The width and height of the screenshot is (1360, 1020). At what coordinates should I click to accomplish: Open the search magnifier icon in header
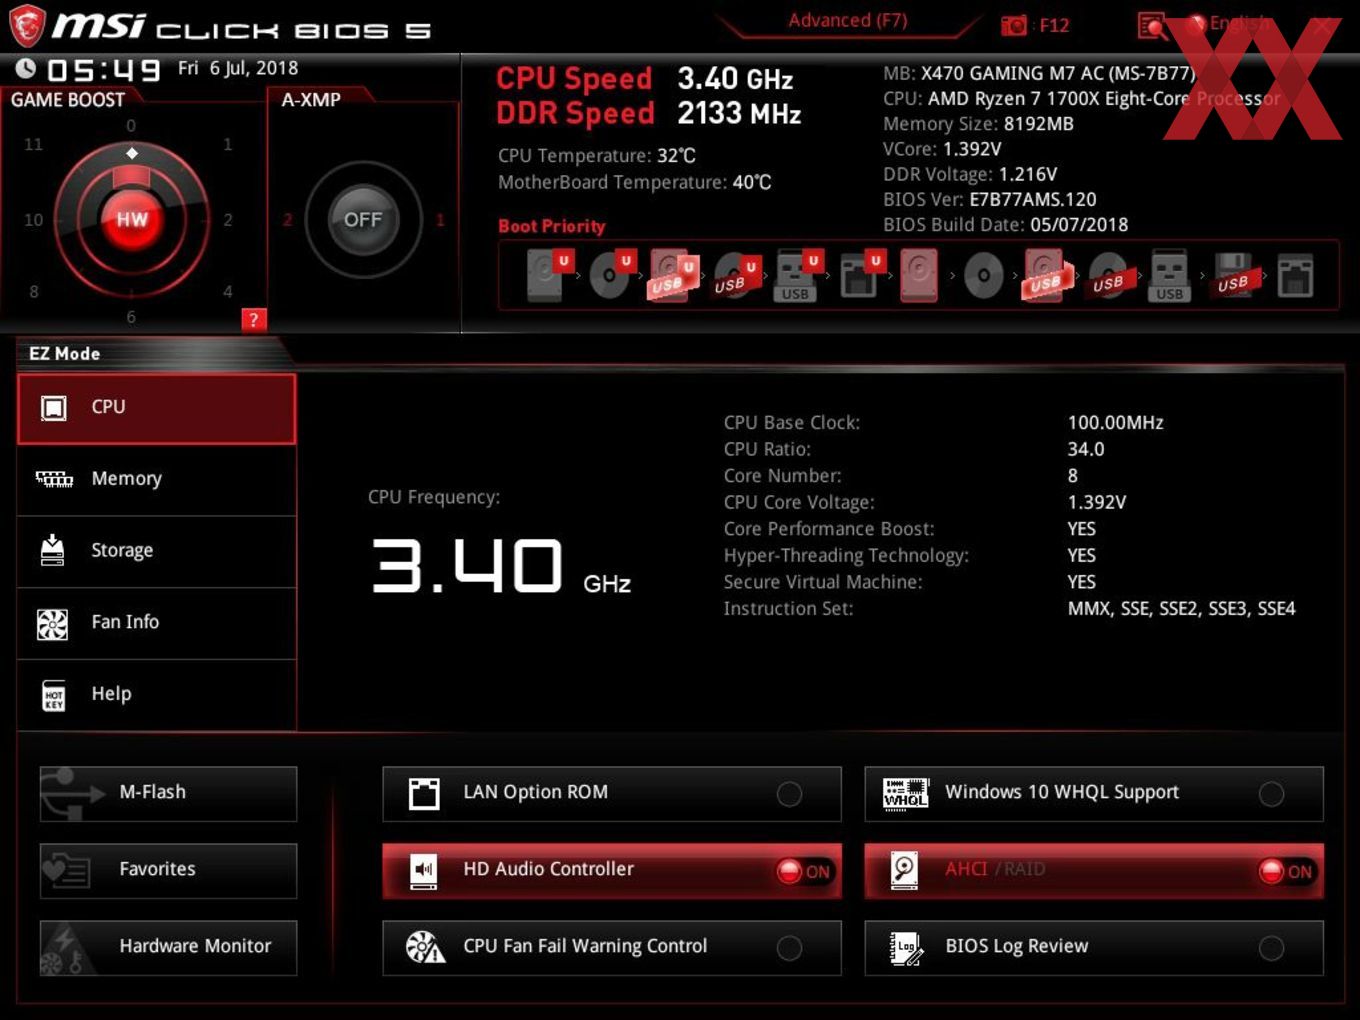click(1152, 26)
